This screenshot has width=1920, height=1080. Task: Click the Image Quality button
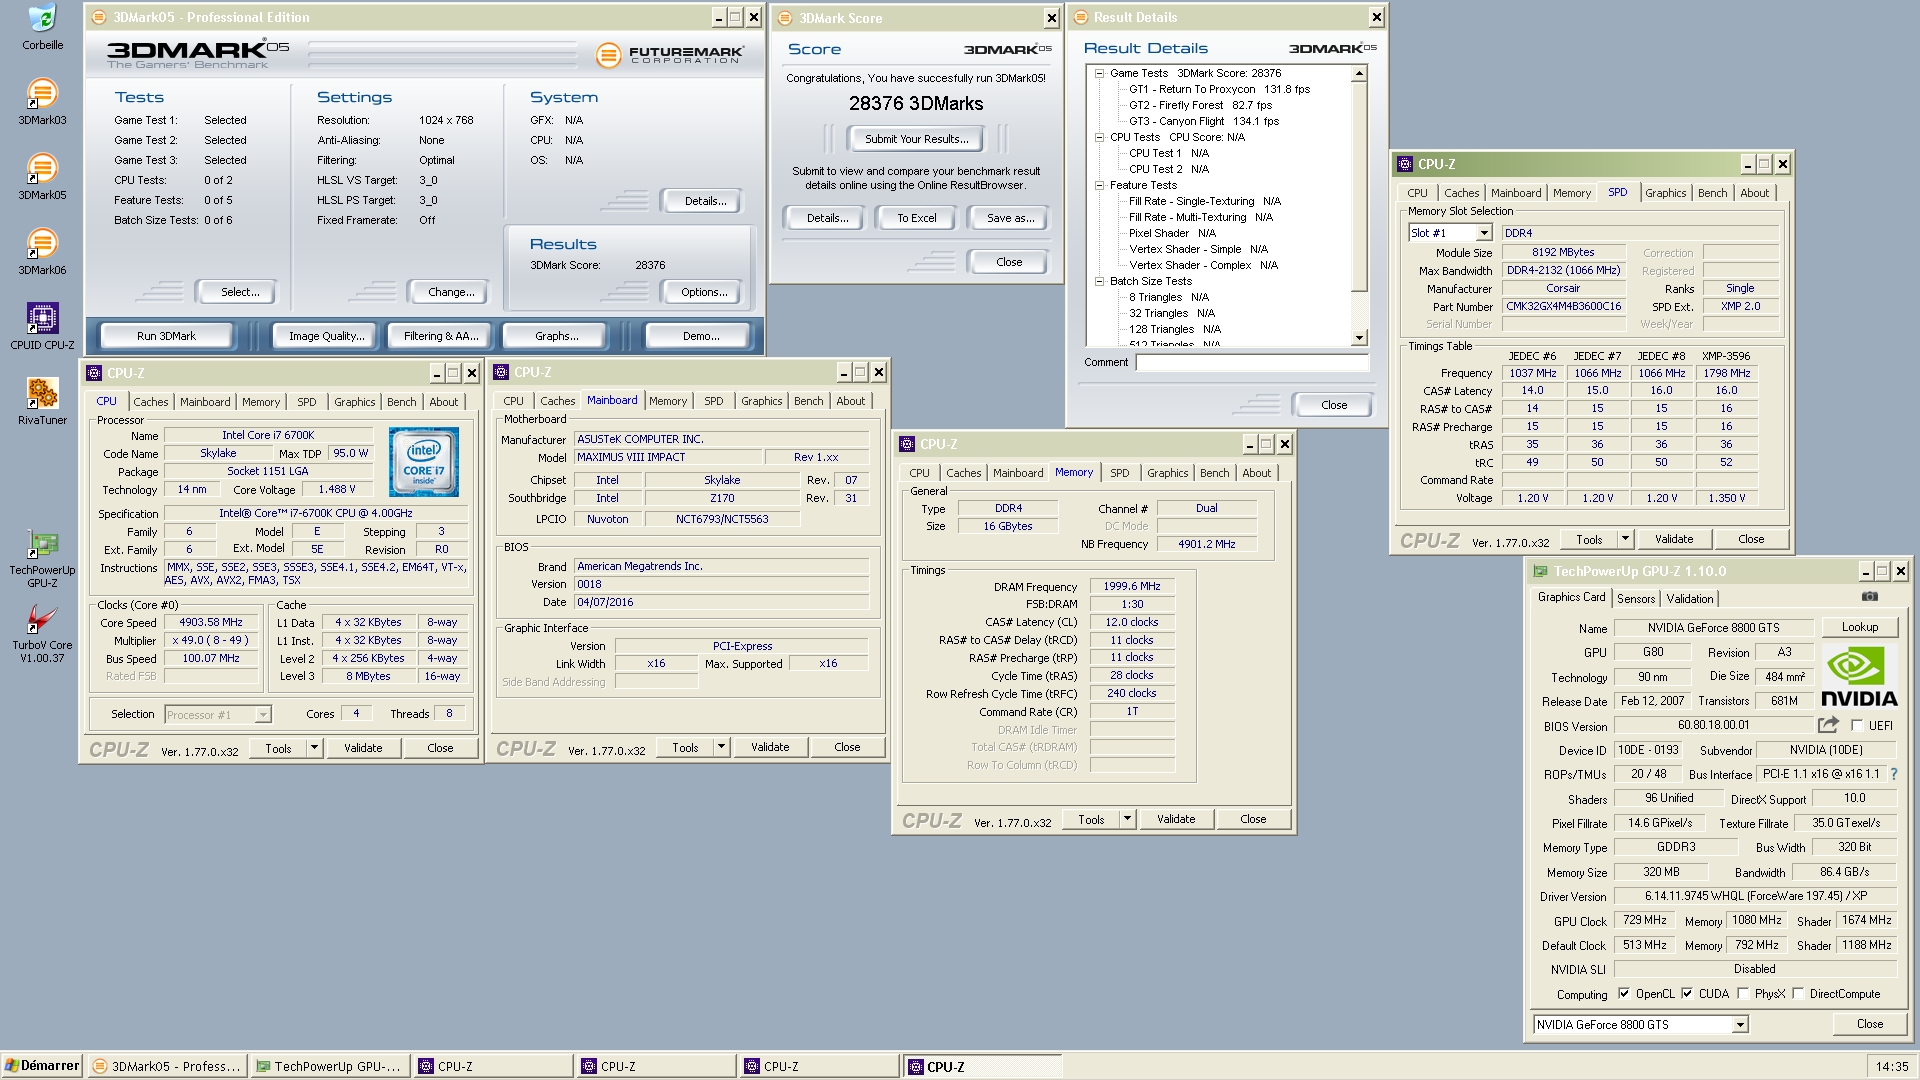click(x=326, y=336)
